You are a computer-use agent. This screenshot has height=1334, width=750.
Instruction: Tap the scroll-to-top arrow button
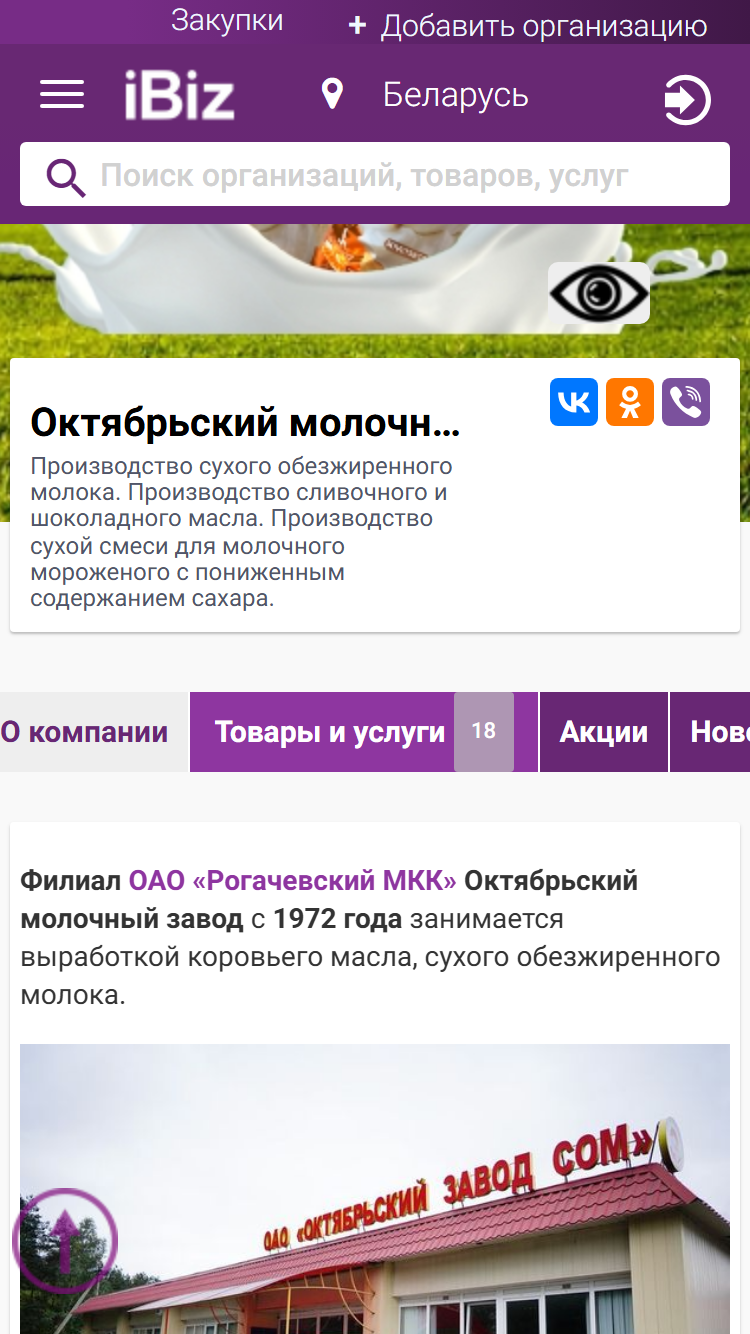click(x=65, y=1241)
